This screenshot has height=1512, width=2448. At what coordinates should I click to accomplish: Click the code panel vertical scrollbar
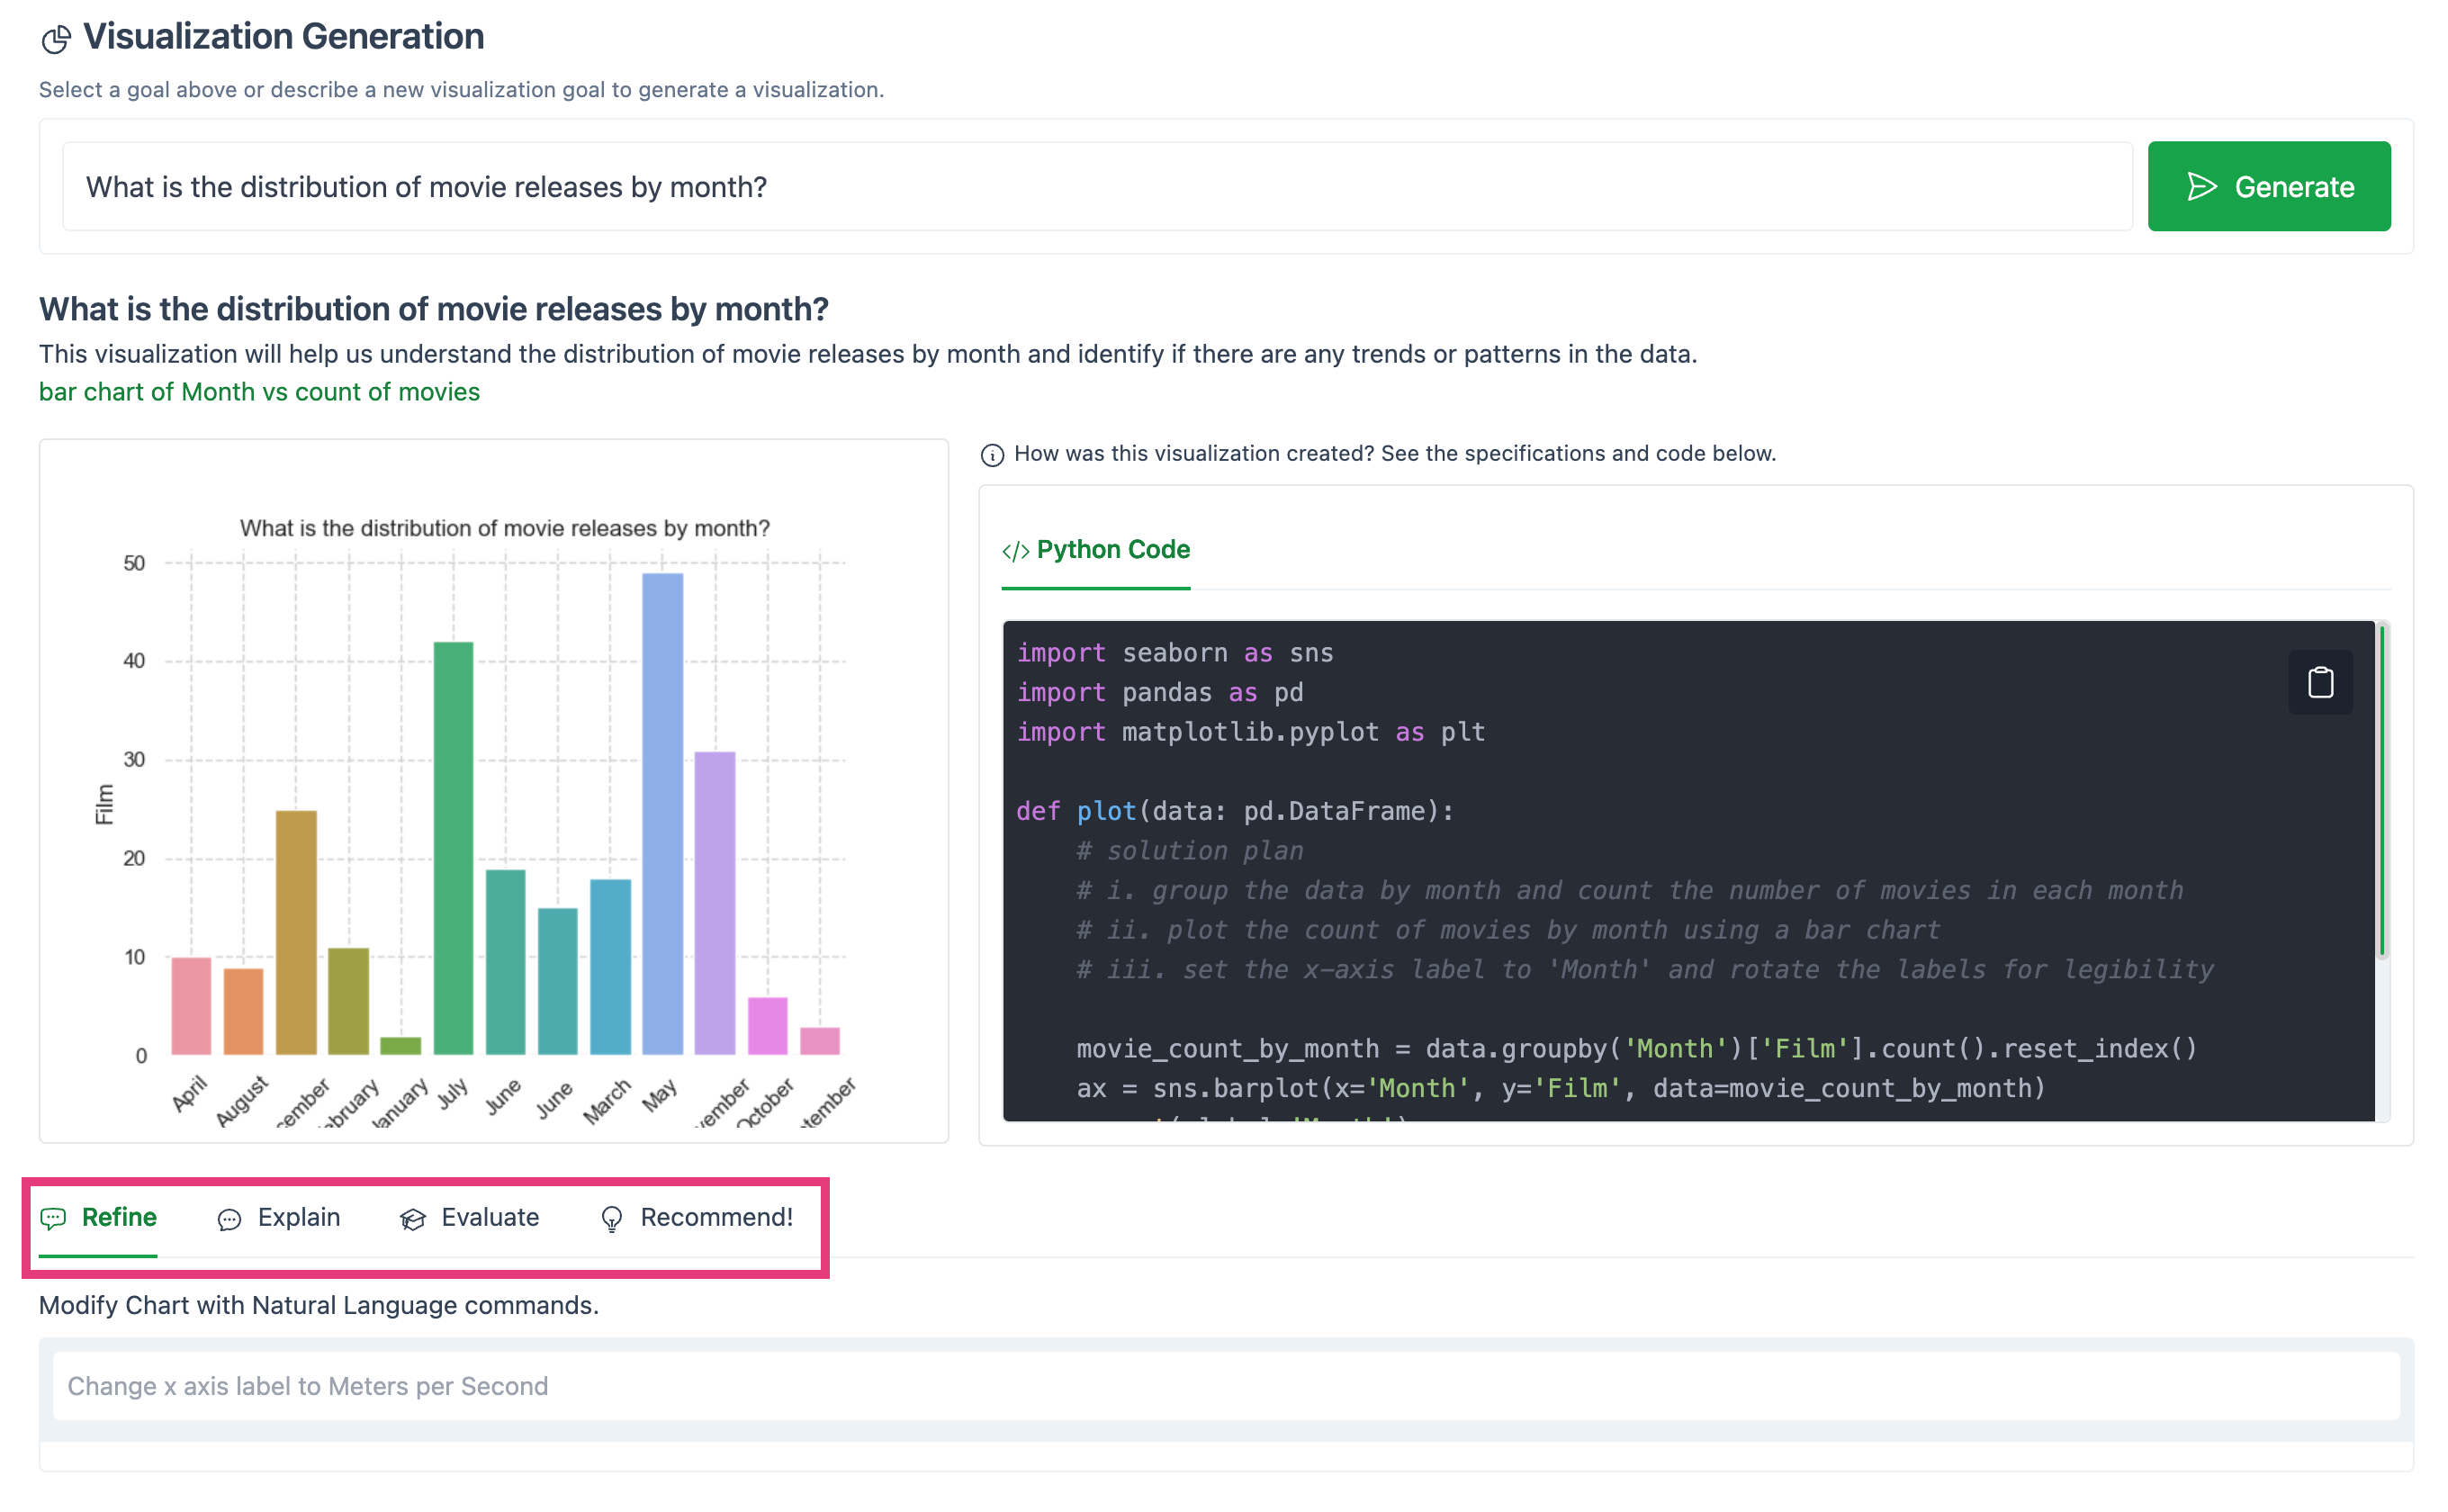point(2382,790)
